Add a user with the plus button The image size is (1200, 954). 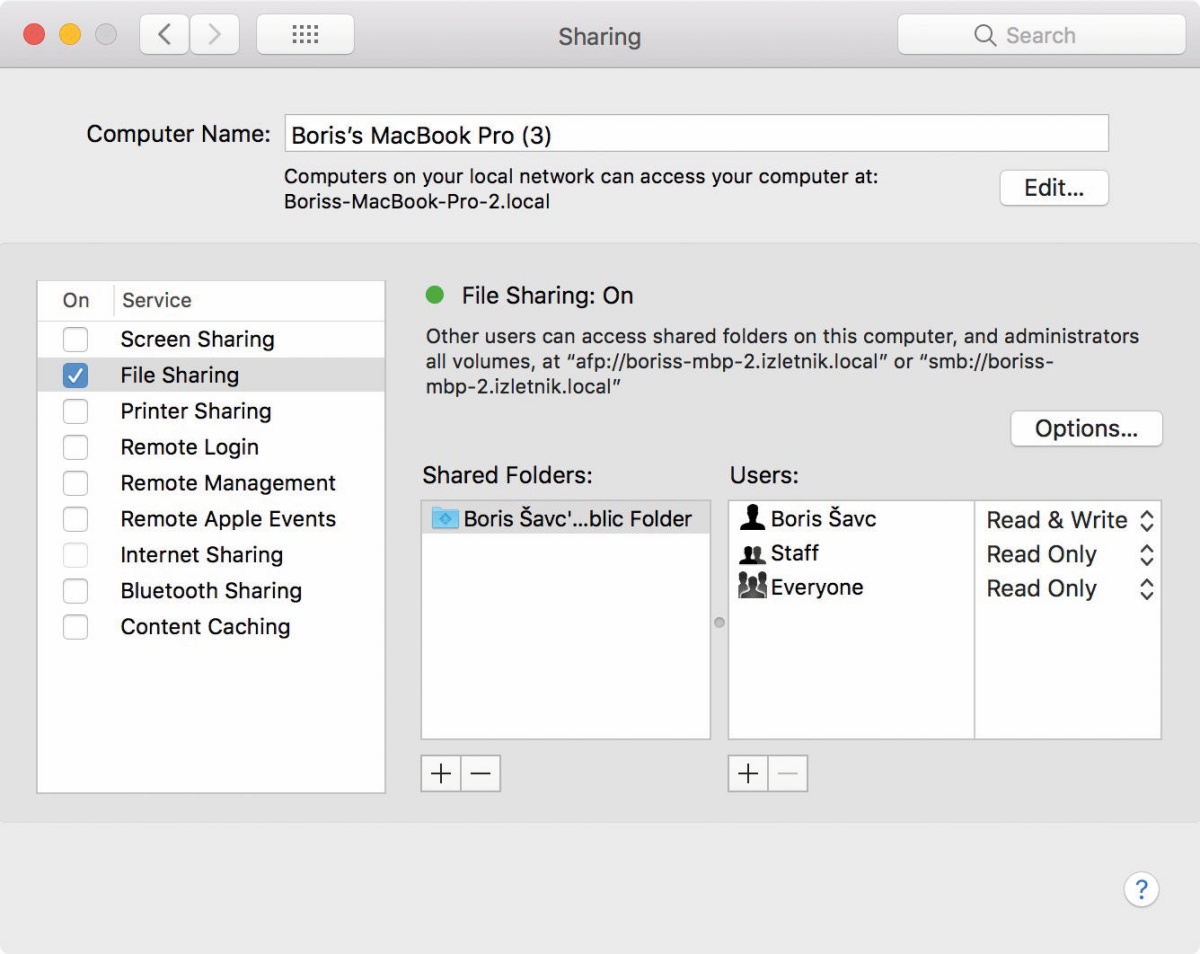tap(748, 773)
